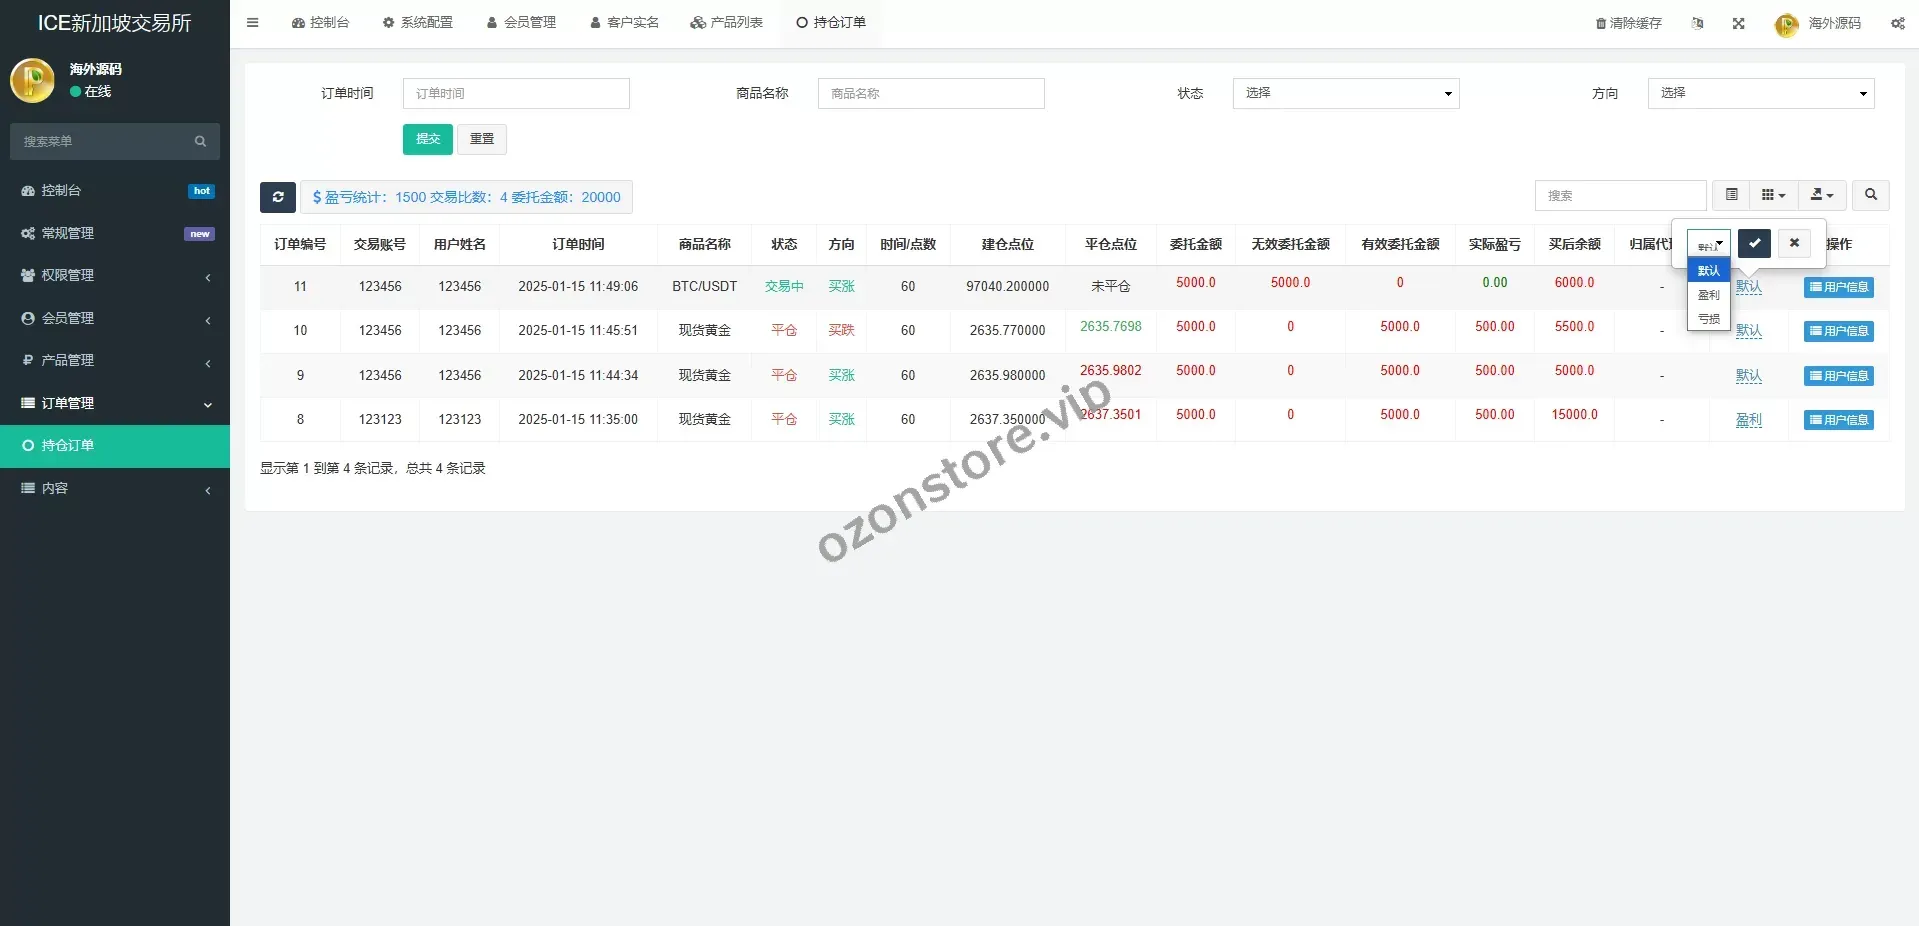The height and width of the screenshot is (926, 1919).
Task: Confirm the edit with the checkmark button
Action: coord(1754,243)
